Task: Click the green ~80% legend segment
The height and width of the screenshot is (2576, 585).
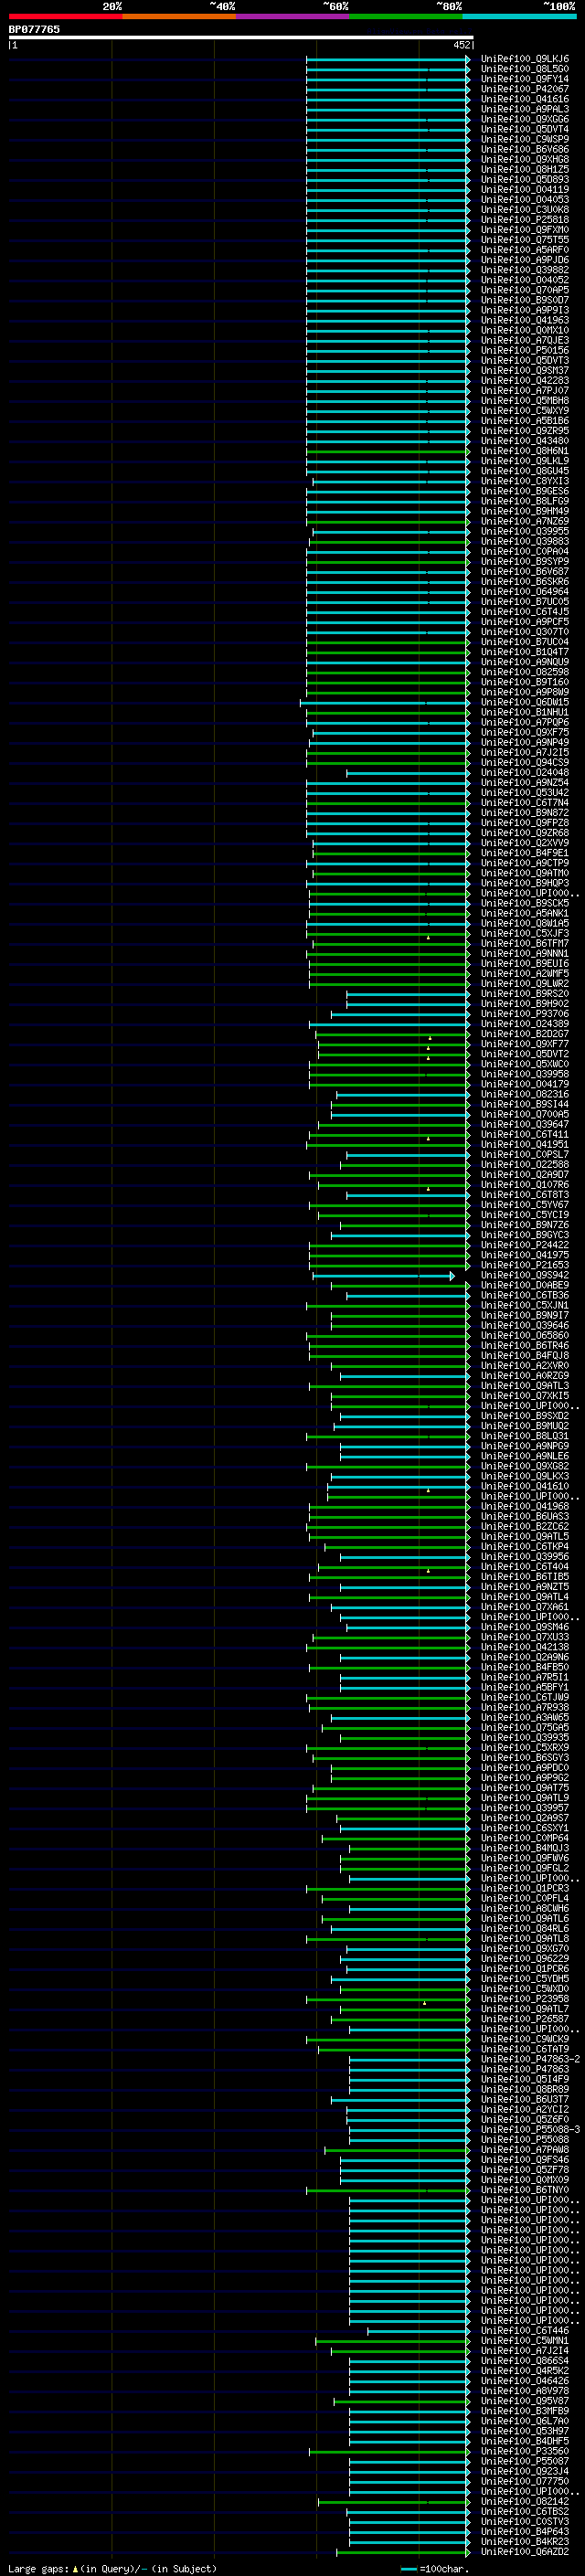Action: click(x=406, y=16)
